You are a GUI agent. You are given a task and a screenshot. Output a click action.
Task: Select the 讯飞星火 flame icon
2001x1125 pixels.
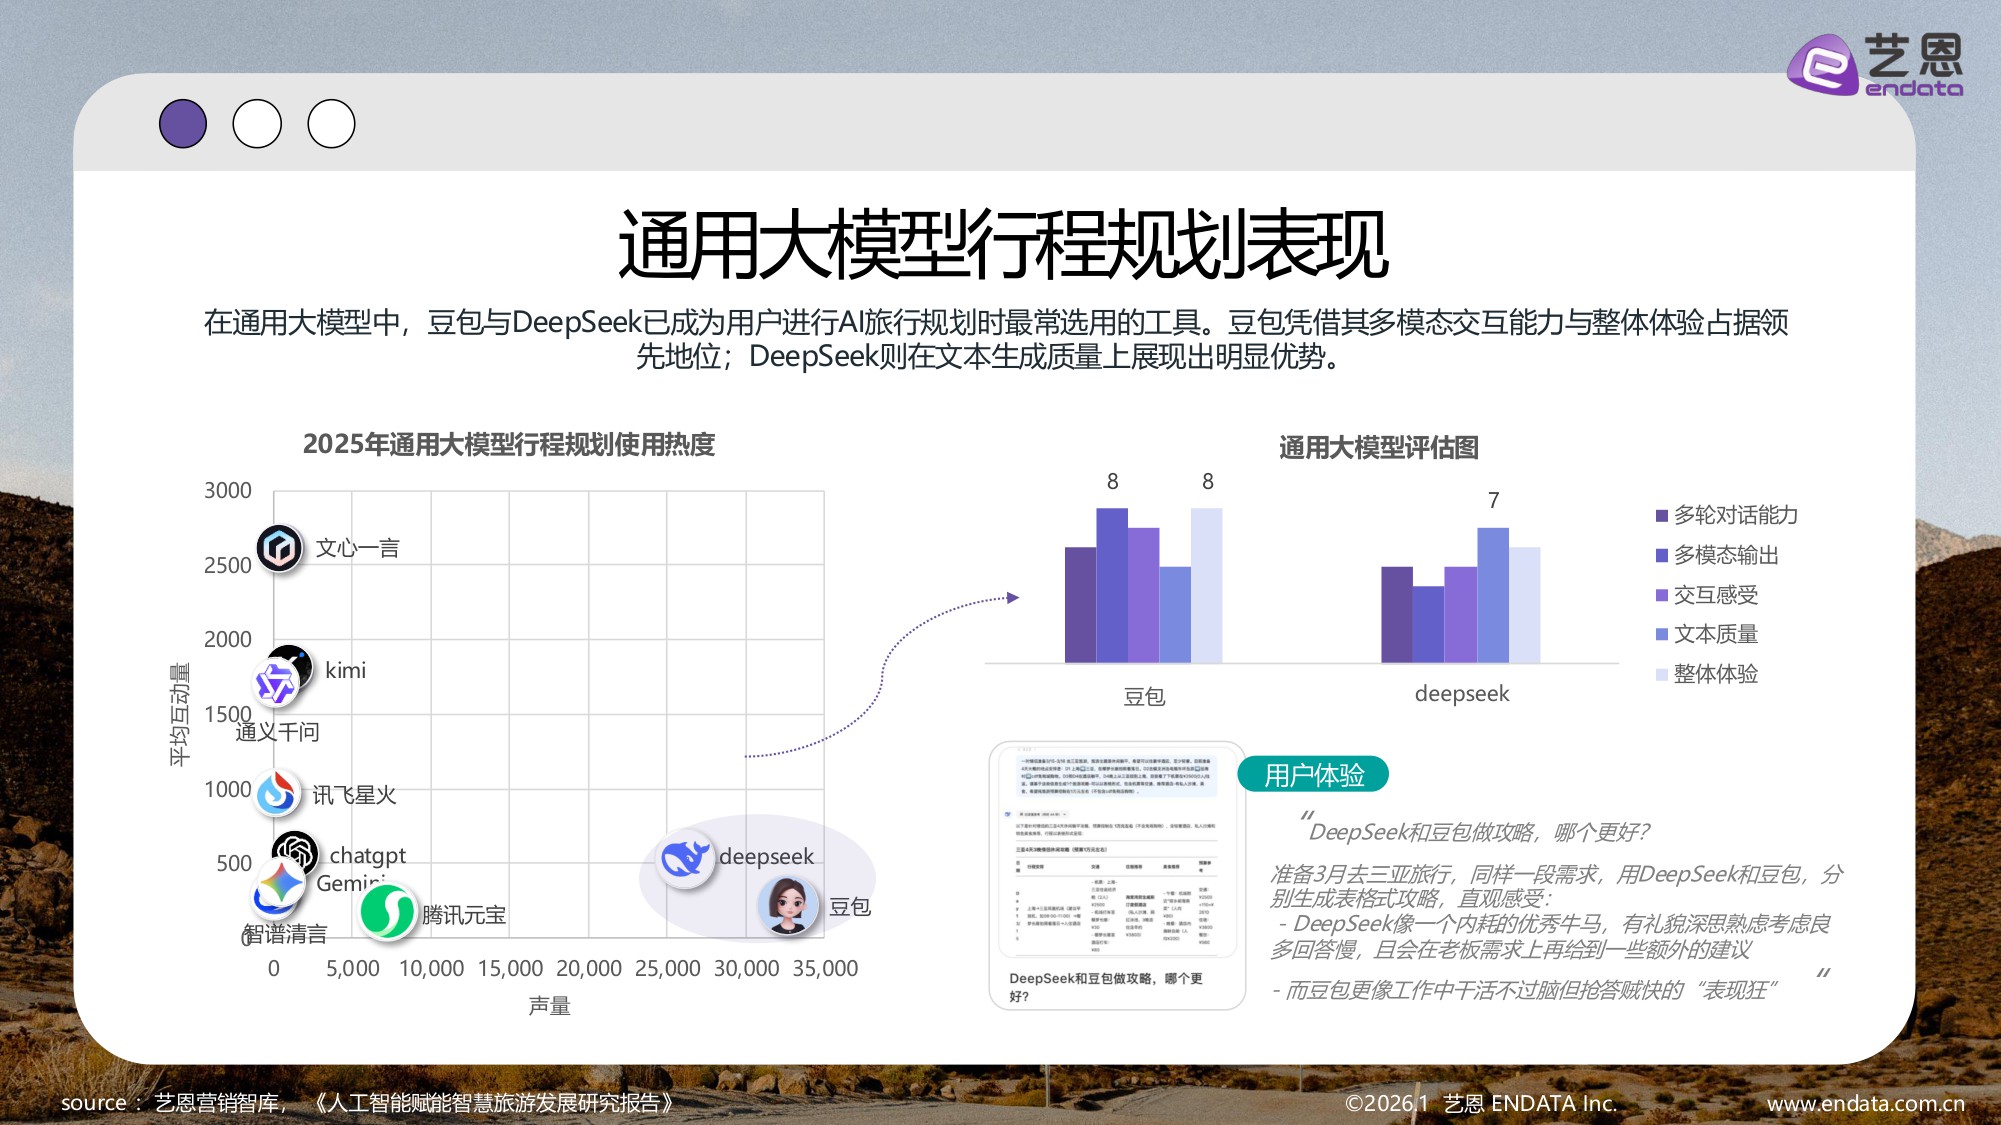pos(277,792)
